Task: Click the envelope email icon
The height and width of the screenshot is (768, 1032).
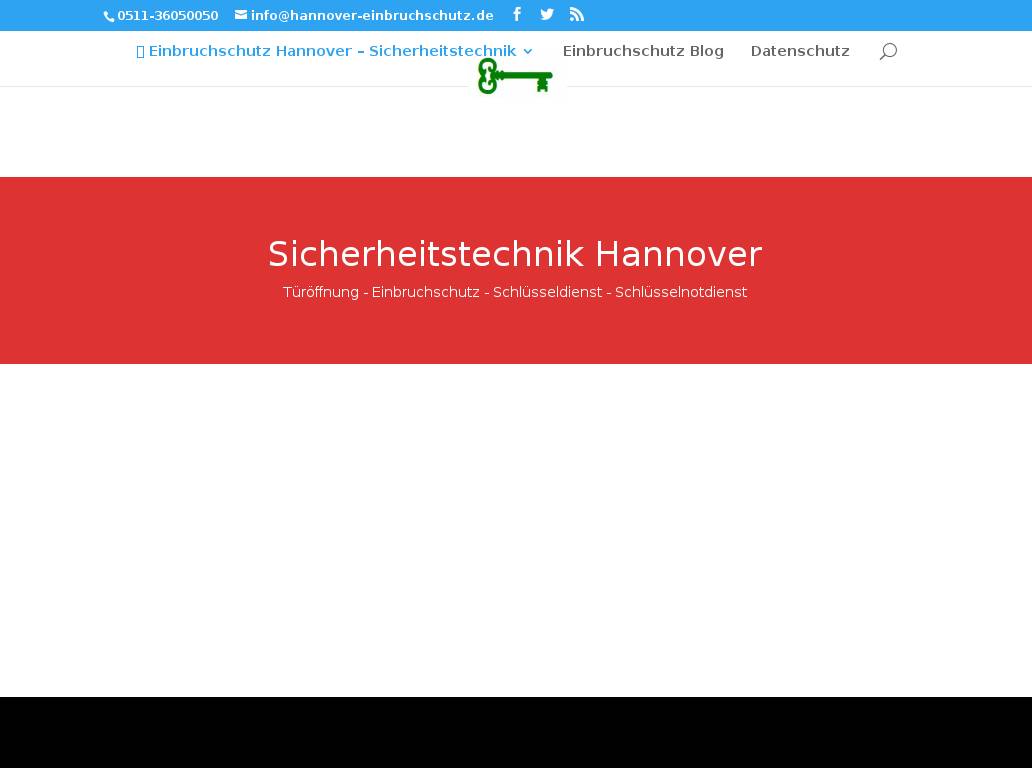Action: click(241, 15)
